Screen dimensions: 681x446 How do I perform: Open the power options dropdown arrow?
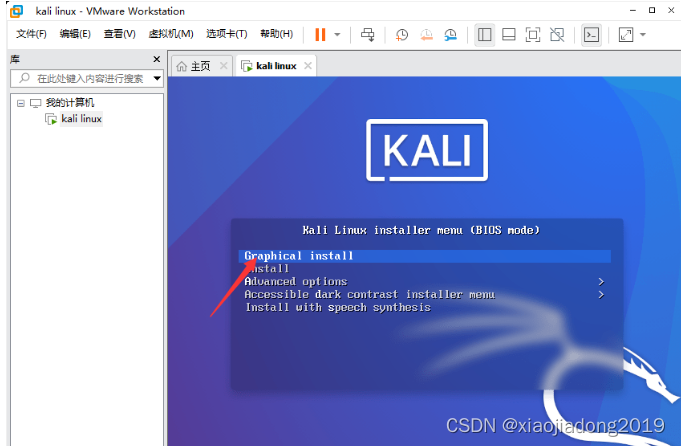[337, 35]
